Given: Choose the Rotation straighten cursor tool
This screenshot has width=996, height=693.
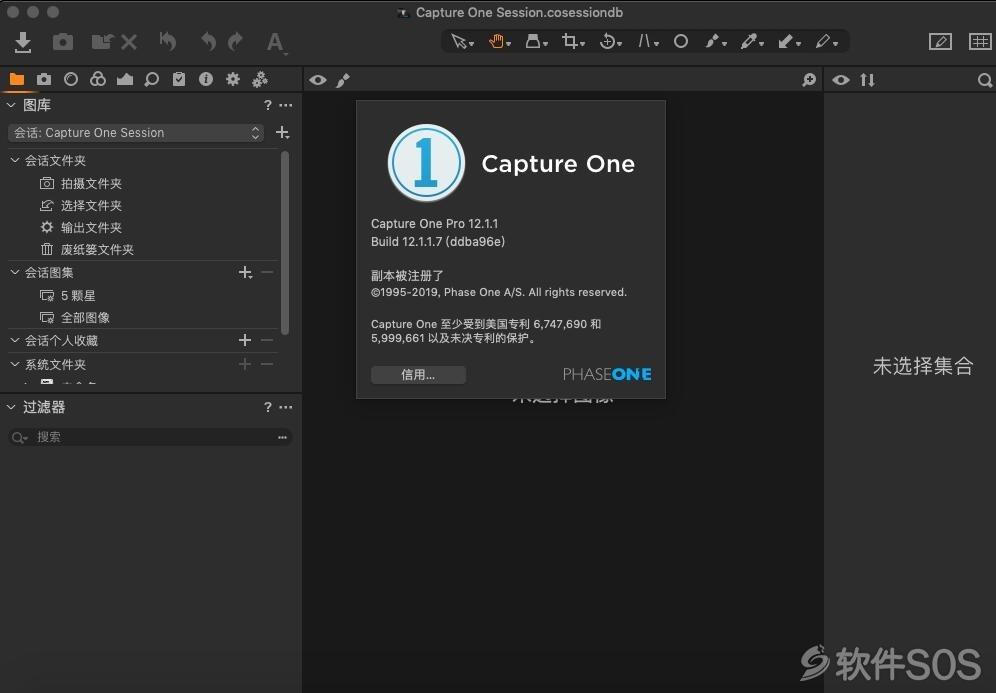Looking at the screenshot, I should coord(610,42).
